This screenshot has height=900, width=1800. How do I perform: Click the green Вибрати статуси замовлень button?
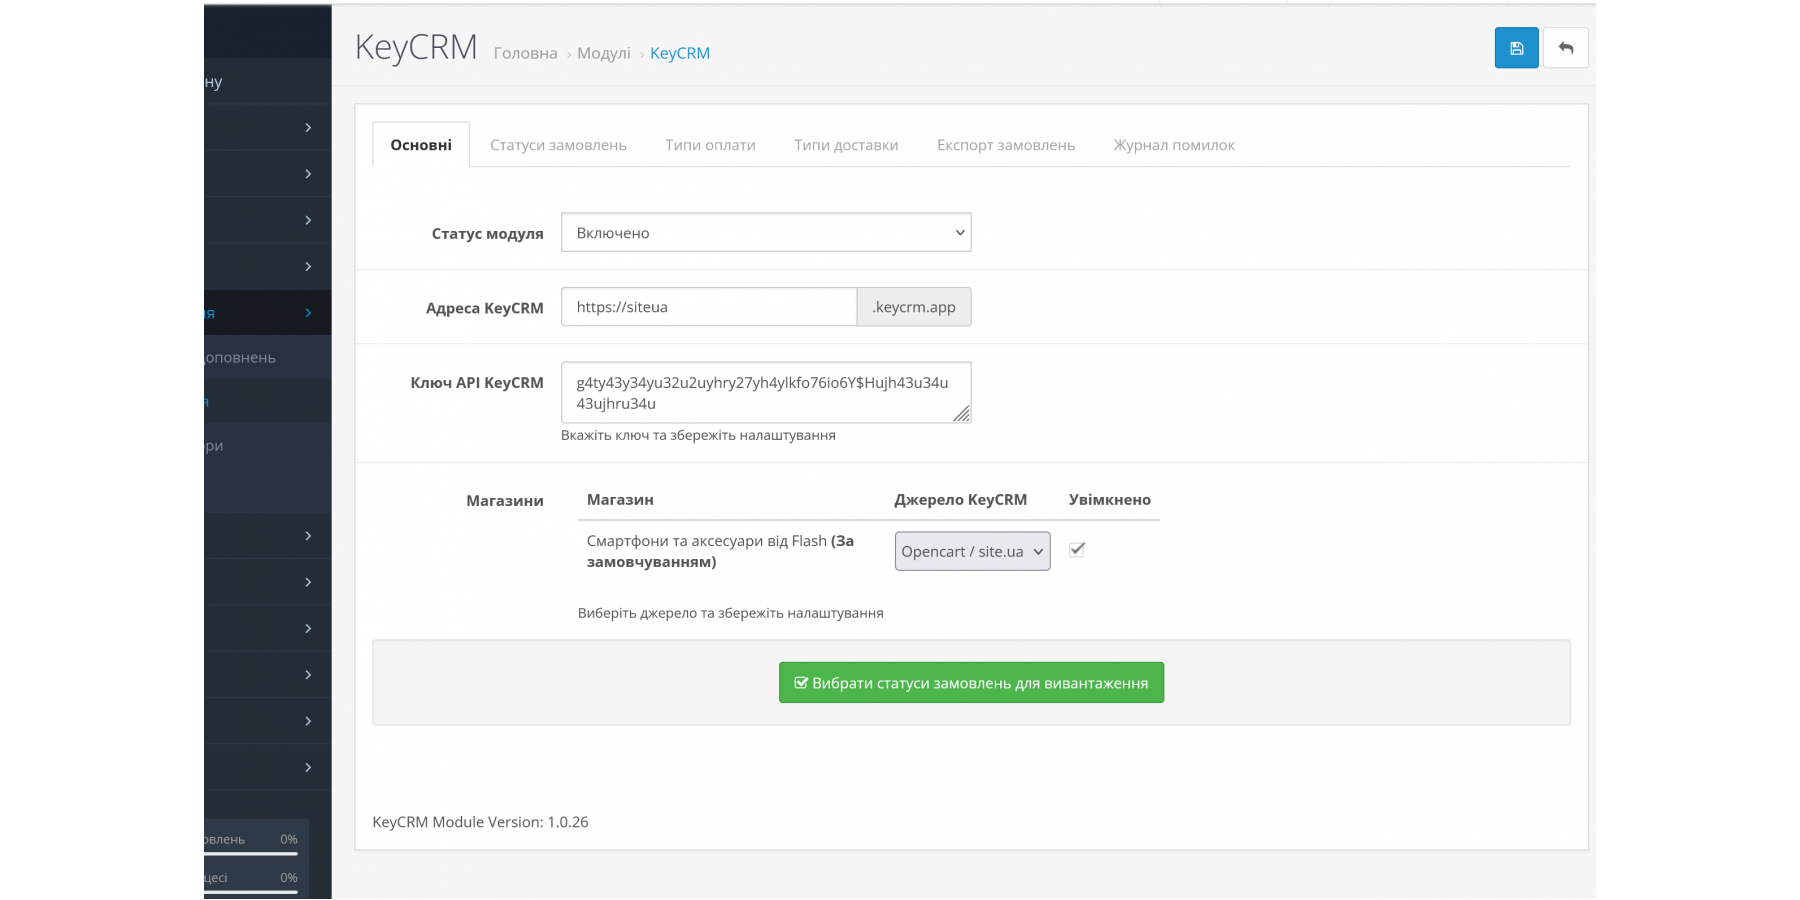click(x=971, y=682)
